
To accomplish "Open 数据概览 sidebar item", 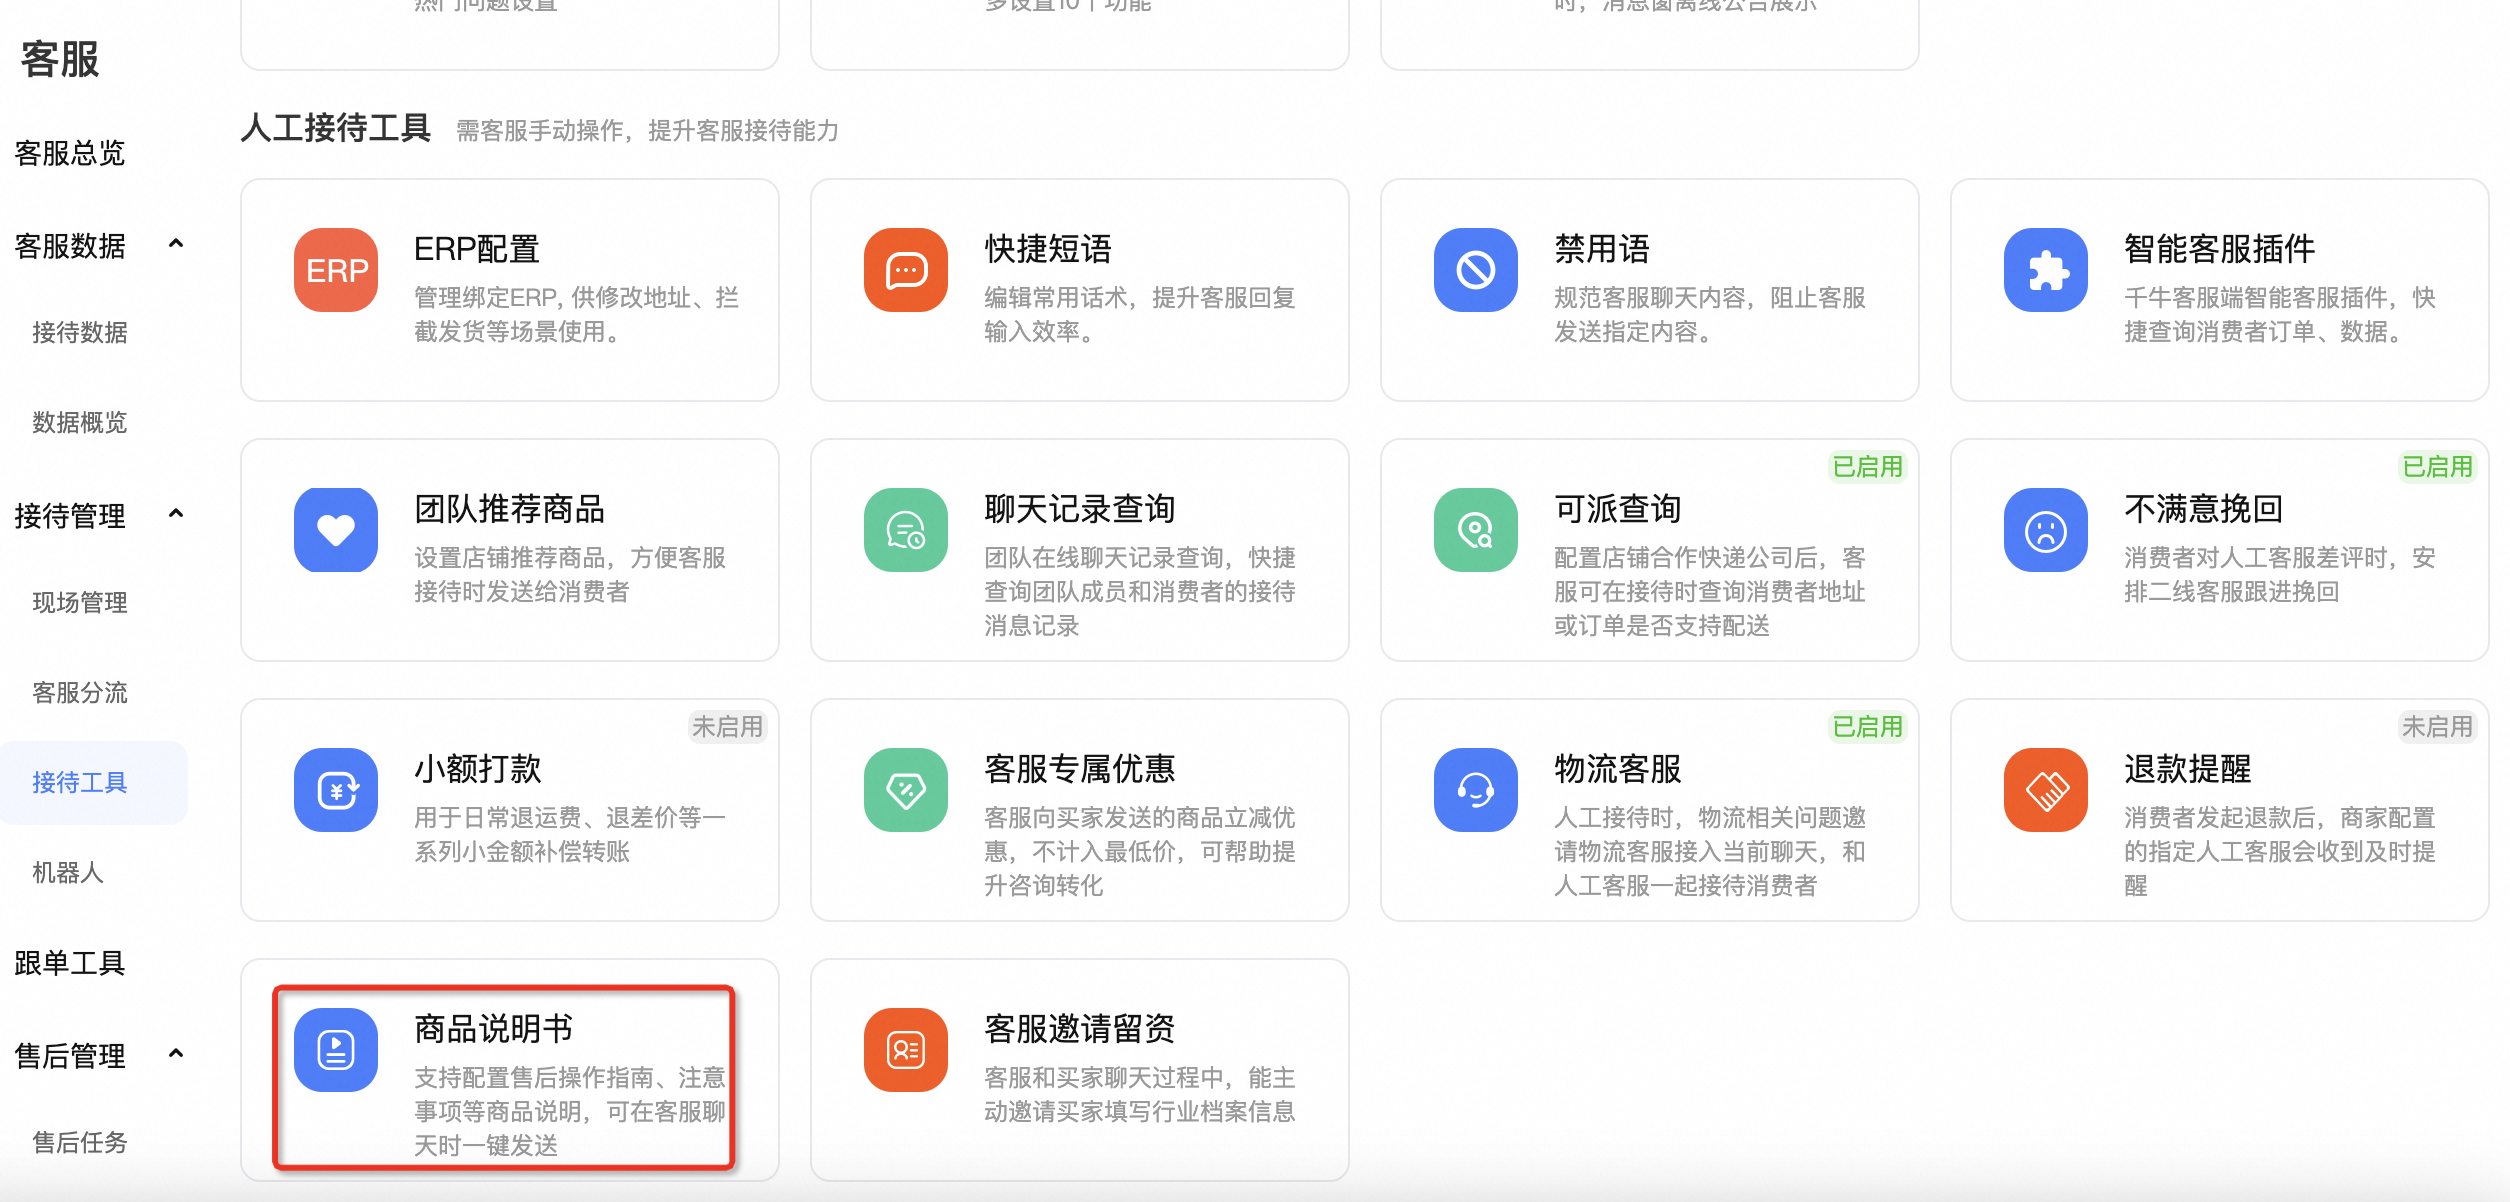I will pyautogui.click(x=80, y=423).
